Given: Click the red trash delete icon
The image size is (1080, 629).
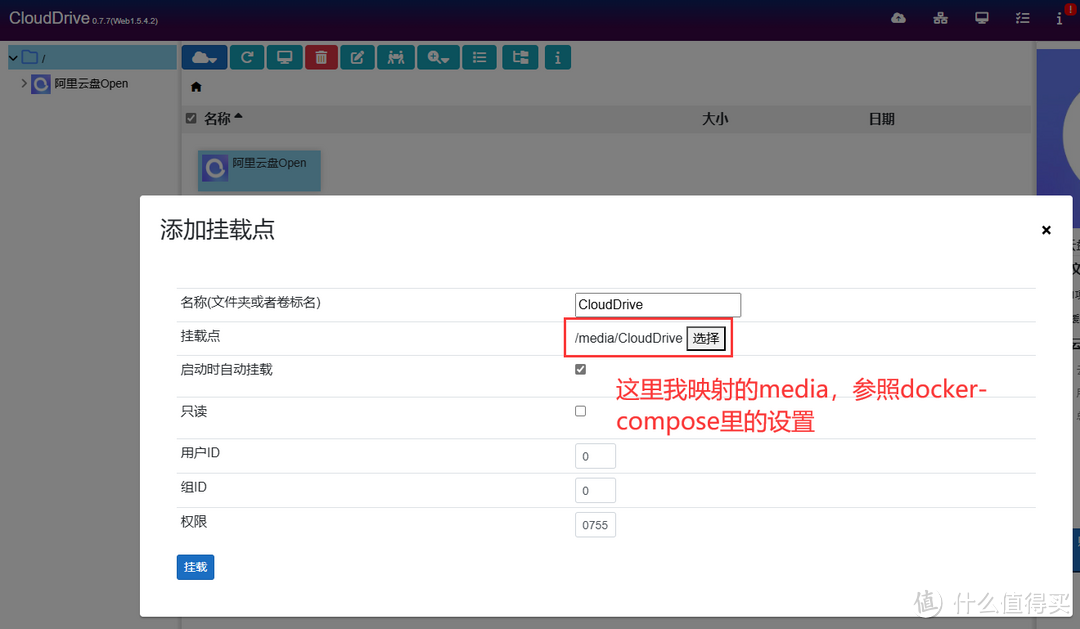Looking at the screenshot, I should (321, 57).
